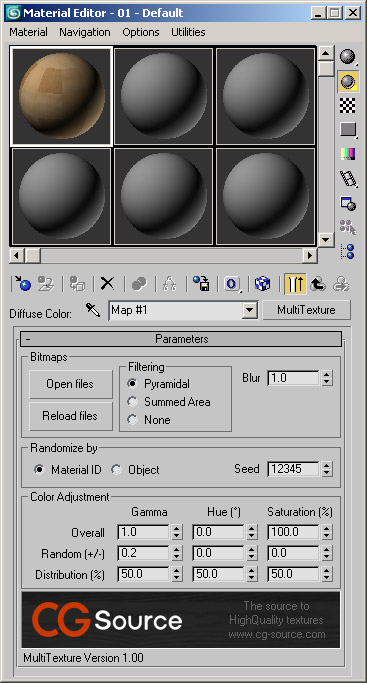Click Assign Material to Selection icon
Viewport: 367px width, 683px height.
77,284
